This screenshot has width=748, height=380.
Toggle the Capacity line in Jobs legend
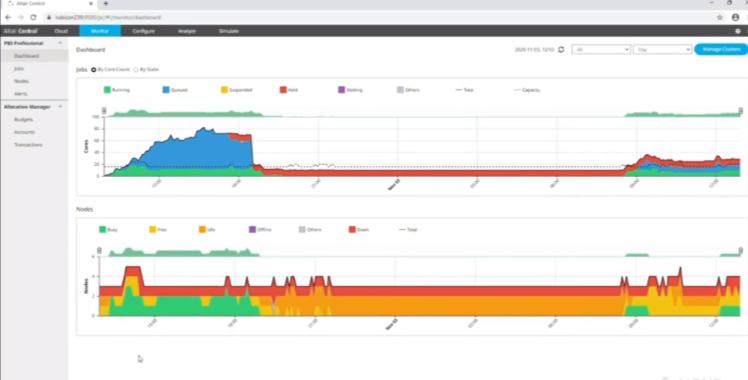click(527, 90)
